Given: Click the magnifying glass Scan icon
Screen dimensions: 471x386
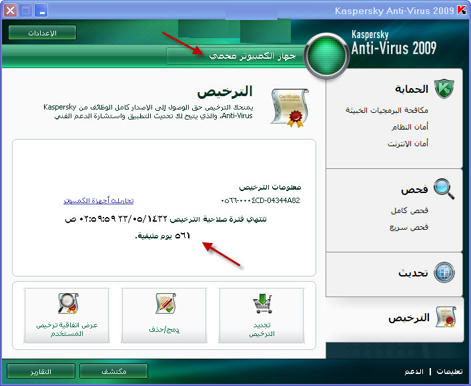Looking at the screenshot, I should [444, 189].
